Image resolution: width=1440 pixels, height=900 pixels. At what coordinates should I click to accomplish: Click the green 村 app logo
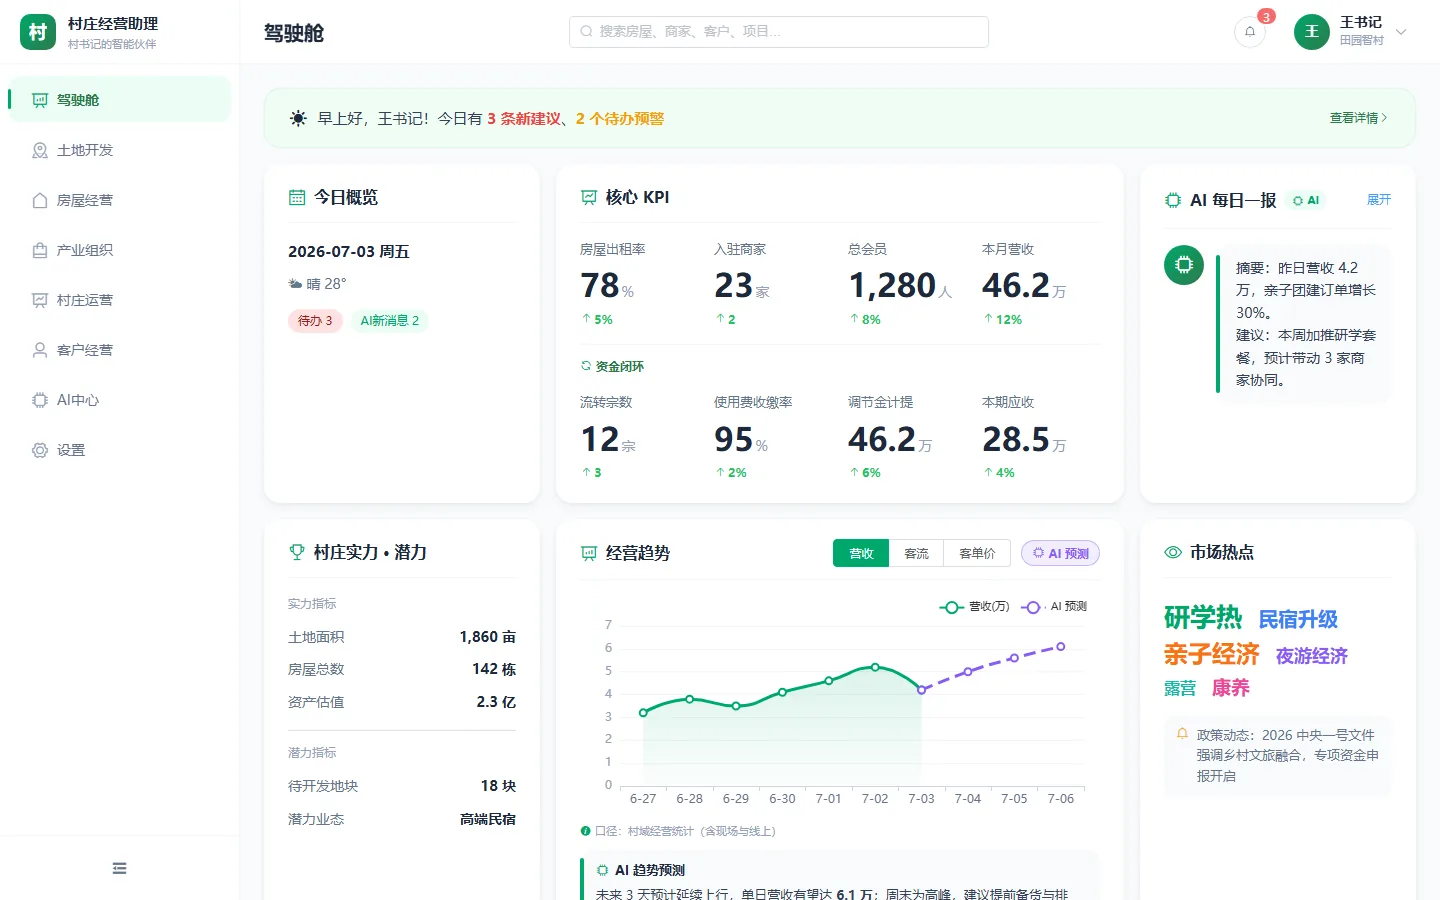[38, 32]
